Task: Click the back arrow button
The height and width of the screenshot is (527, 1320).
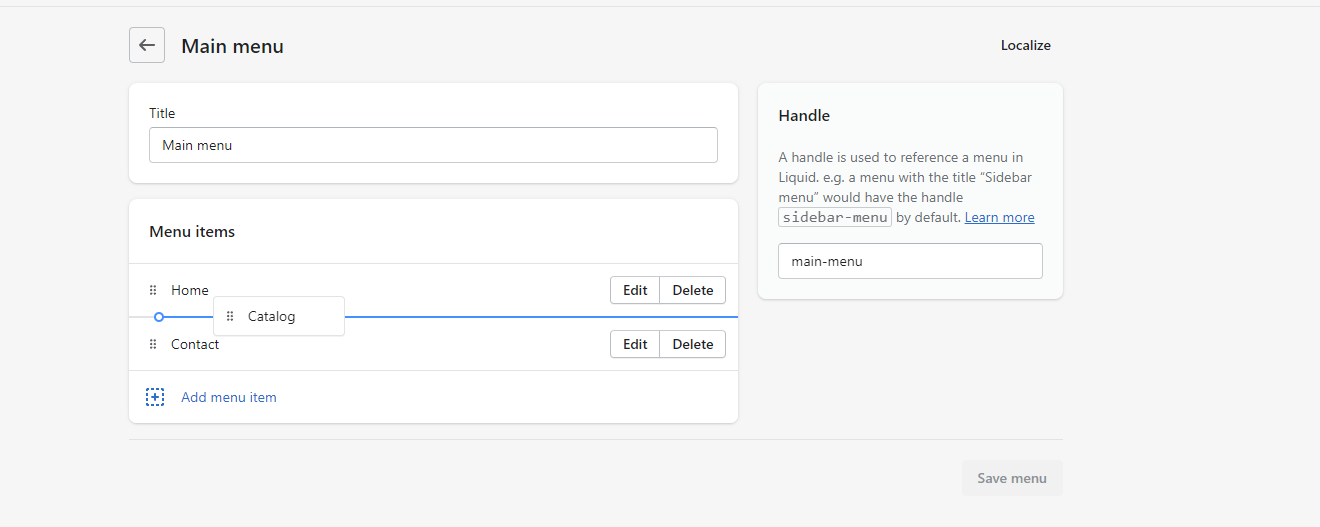Action: coord(147,45)
